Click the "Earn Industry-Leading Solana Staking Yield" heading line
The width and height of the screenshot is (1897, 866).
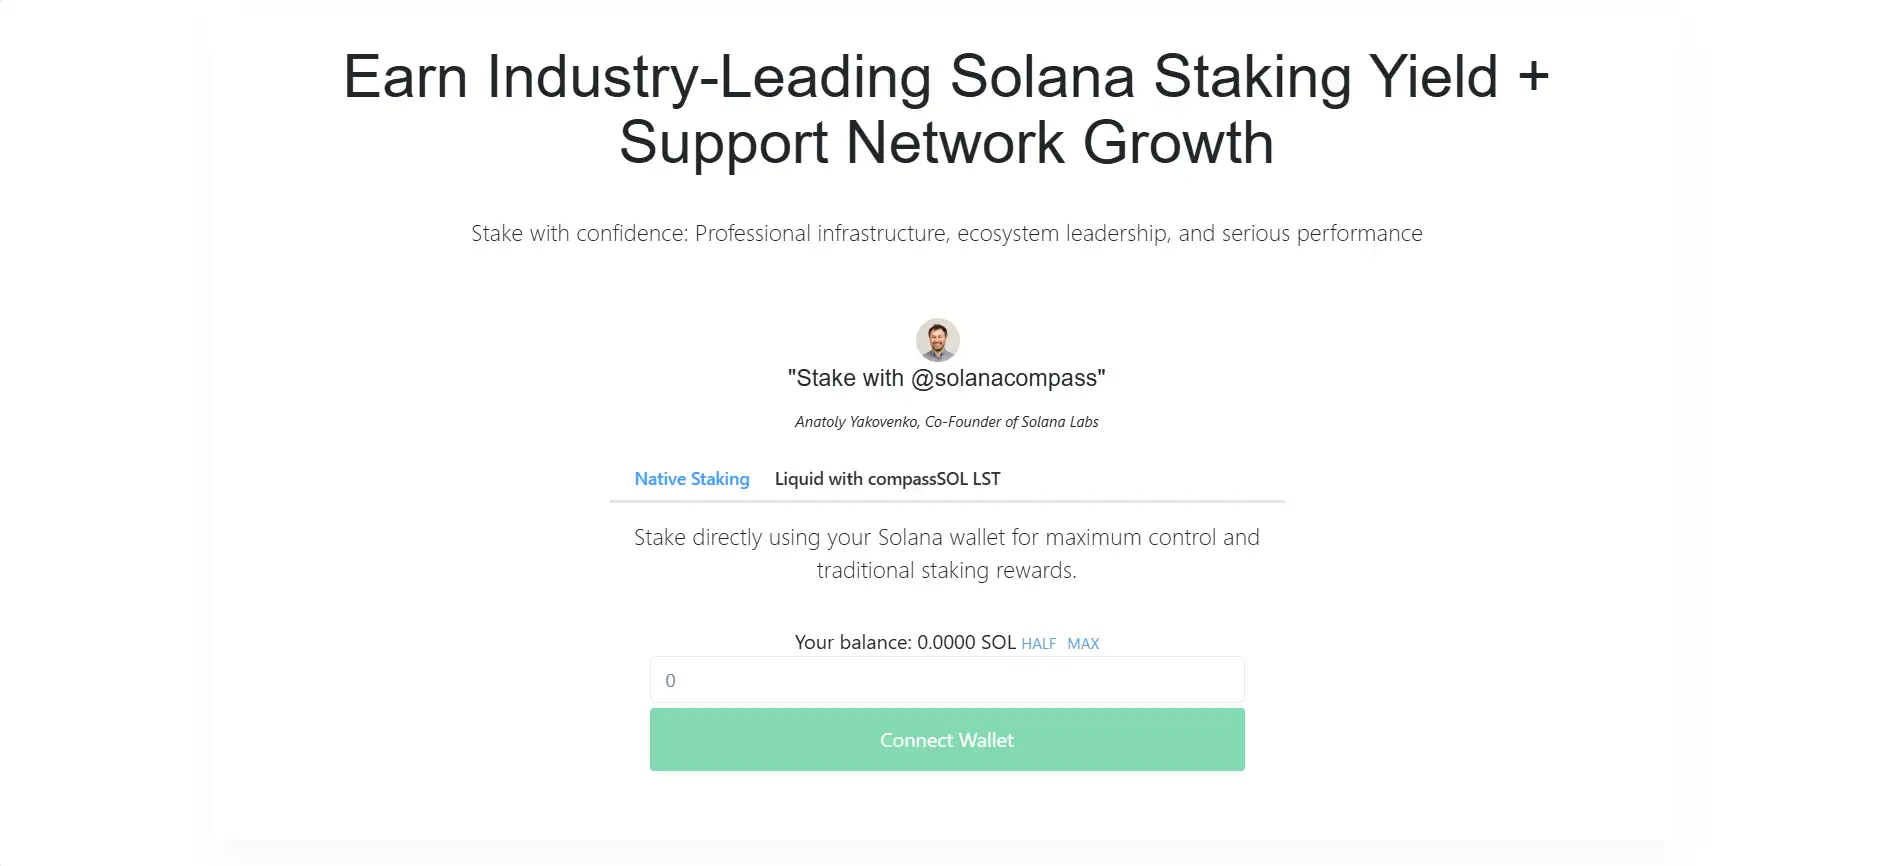click(946, 77)
